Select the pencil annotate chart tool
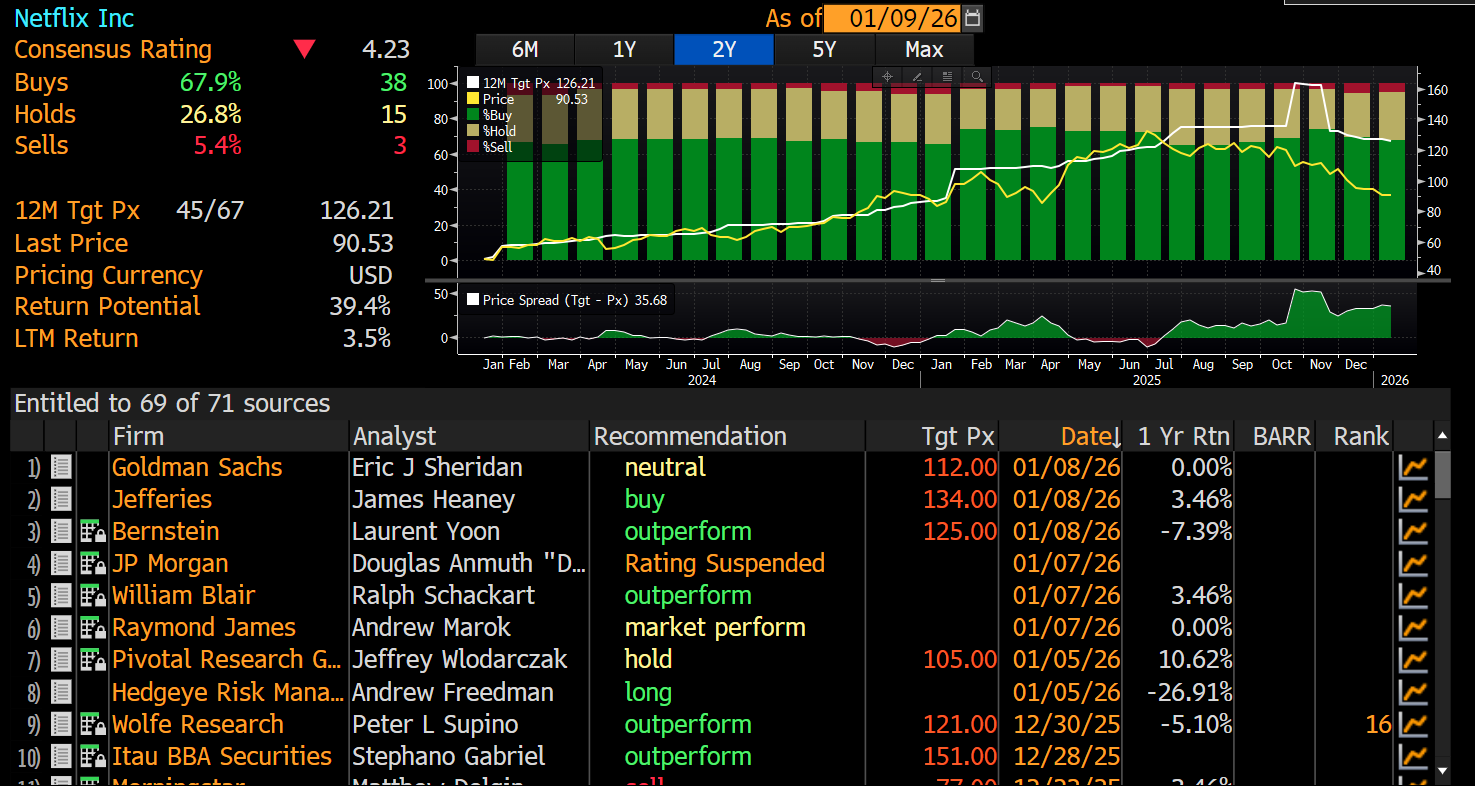 click(916, 77)
